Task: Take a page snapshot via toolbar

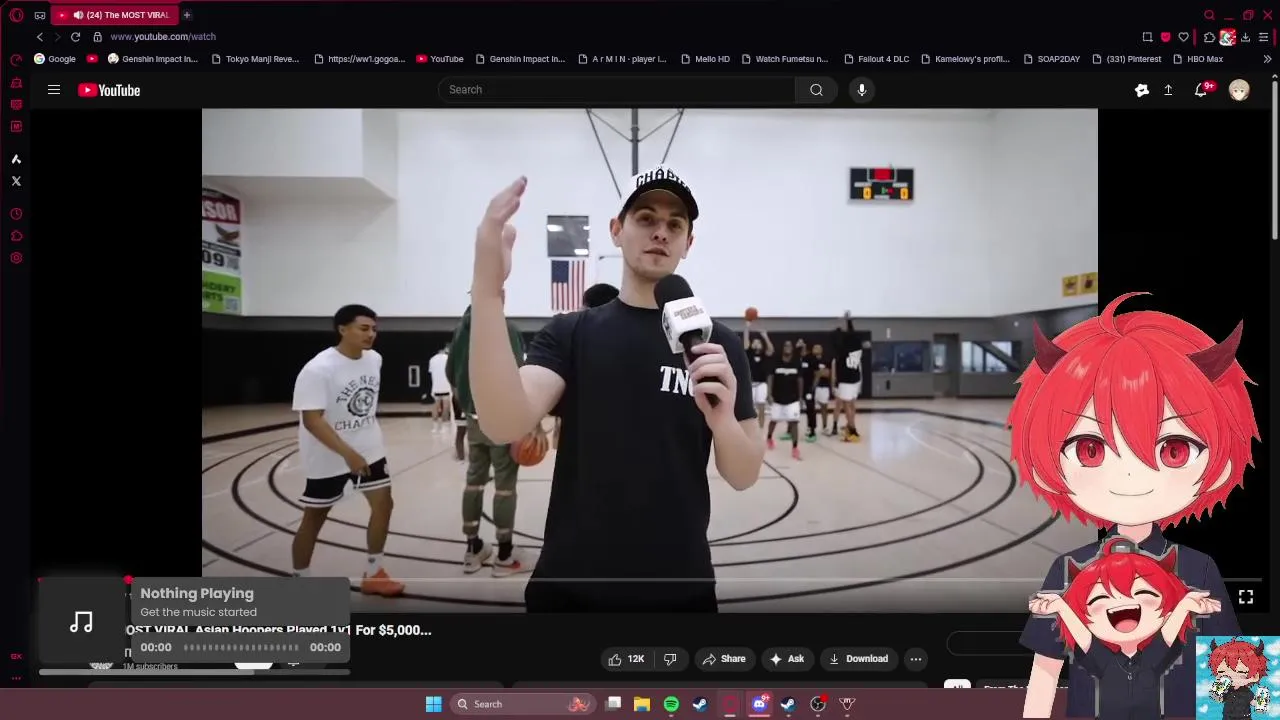Action: tap(1147, 37)
